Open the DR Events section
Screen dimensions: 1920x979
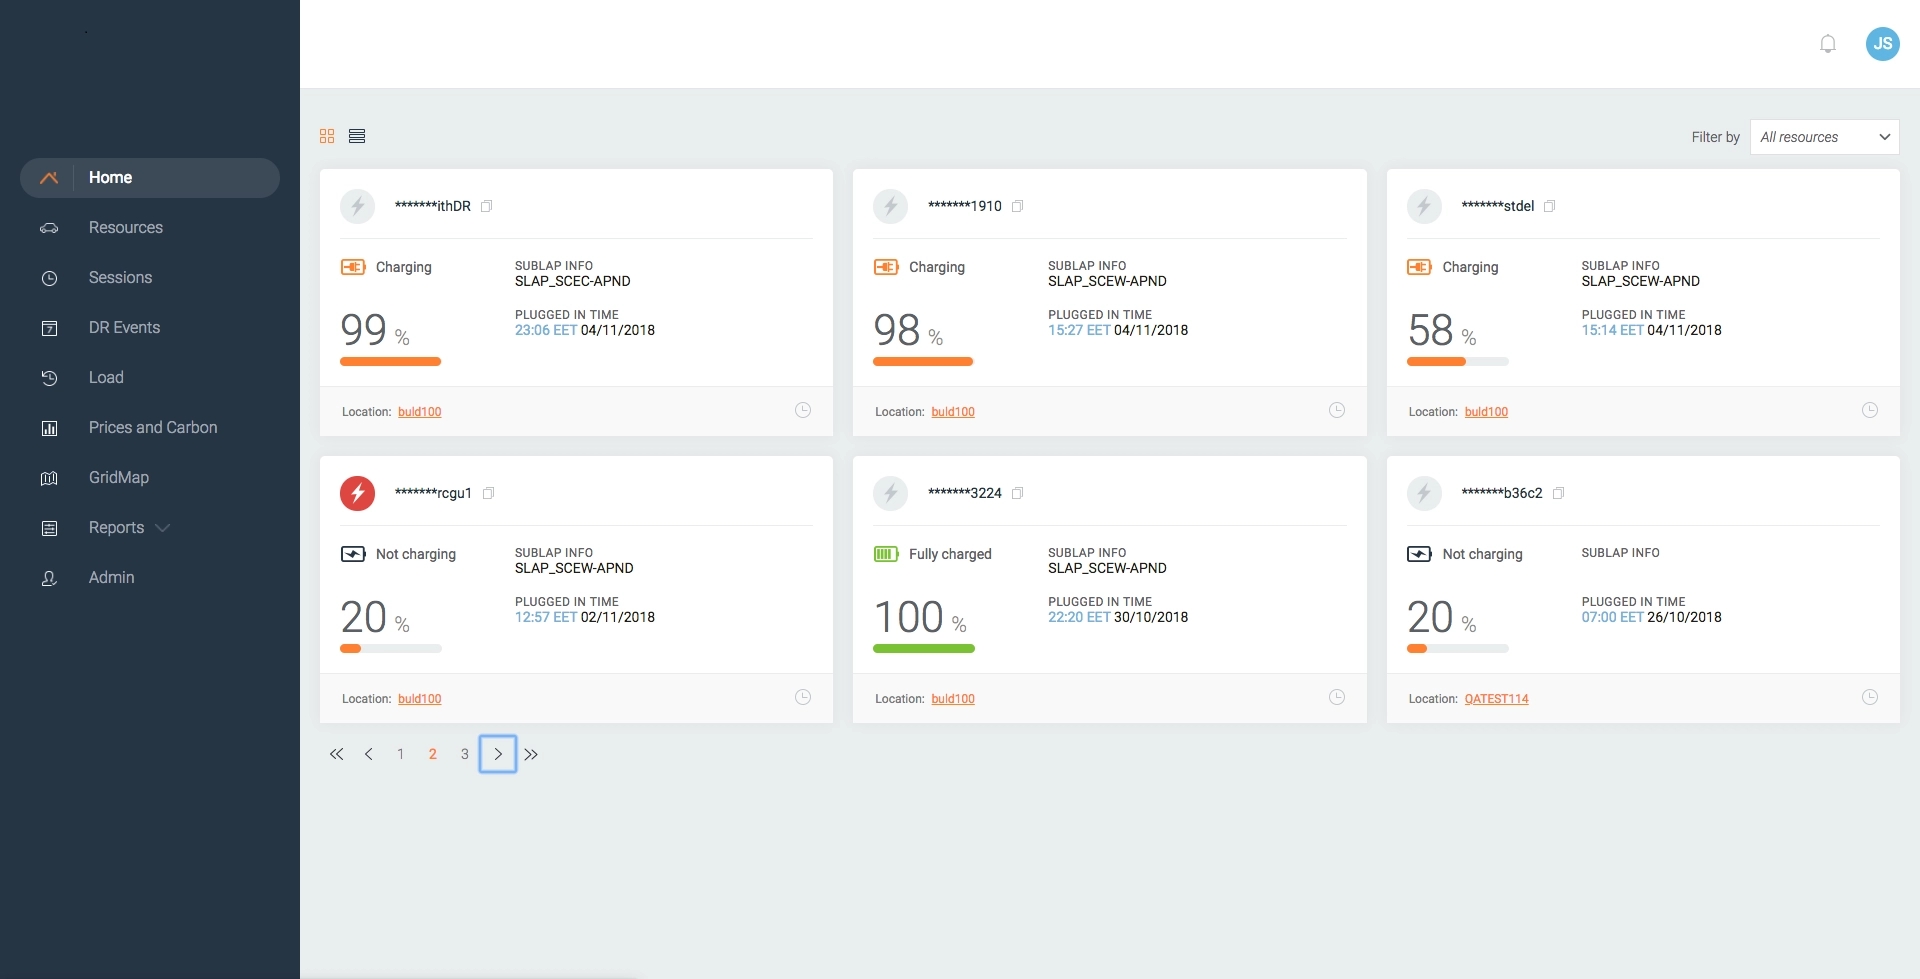point(124,328)
